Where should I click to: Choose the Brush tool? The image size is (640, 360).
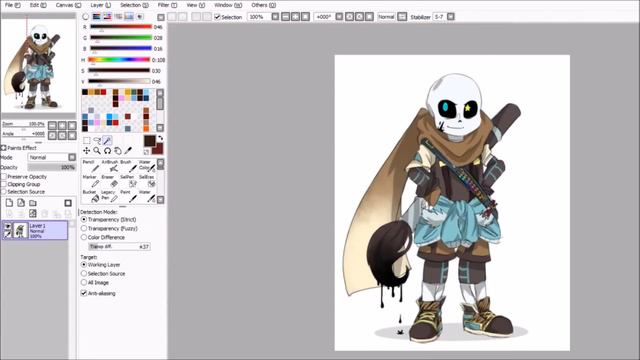128,166
